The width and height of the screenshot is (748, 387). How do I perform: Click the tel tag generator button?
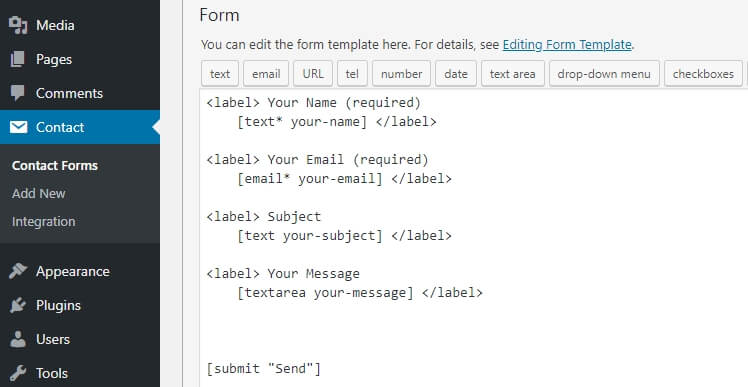point(352,74)
